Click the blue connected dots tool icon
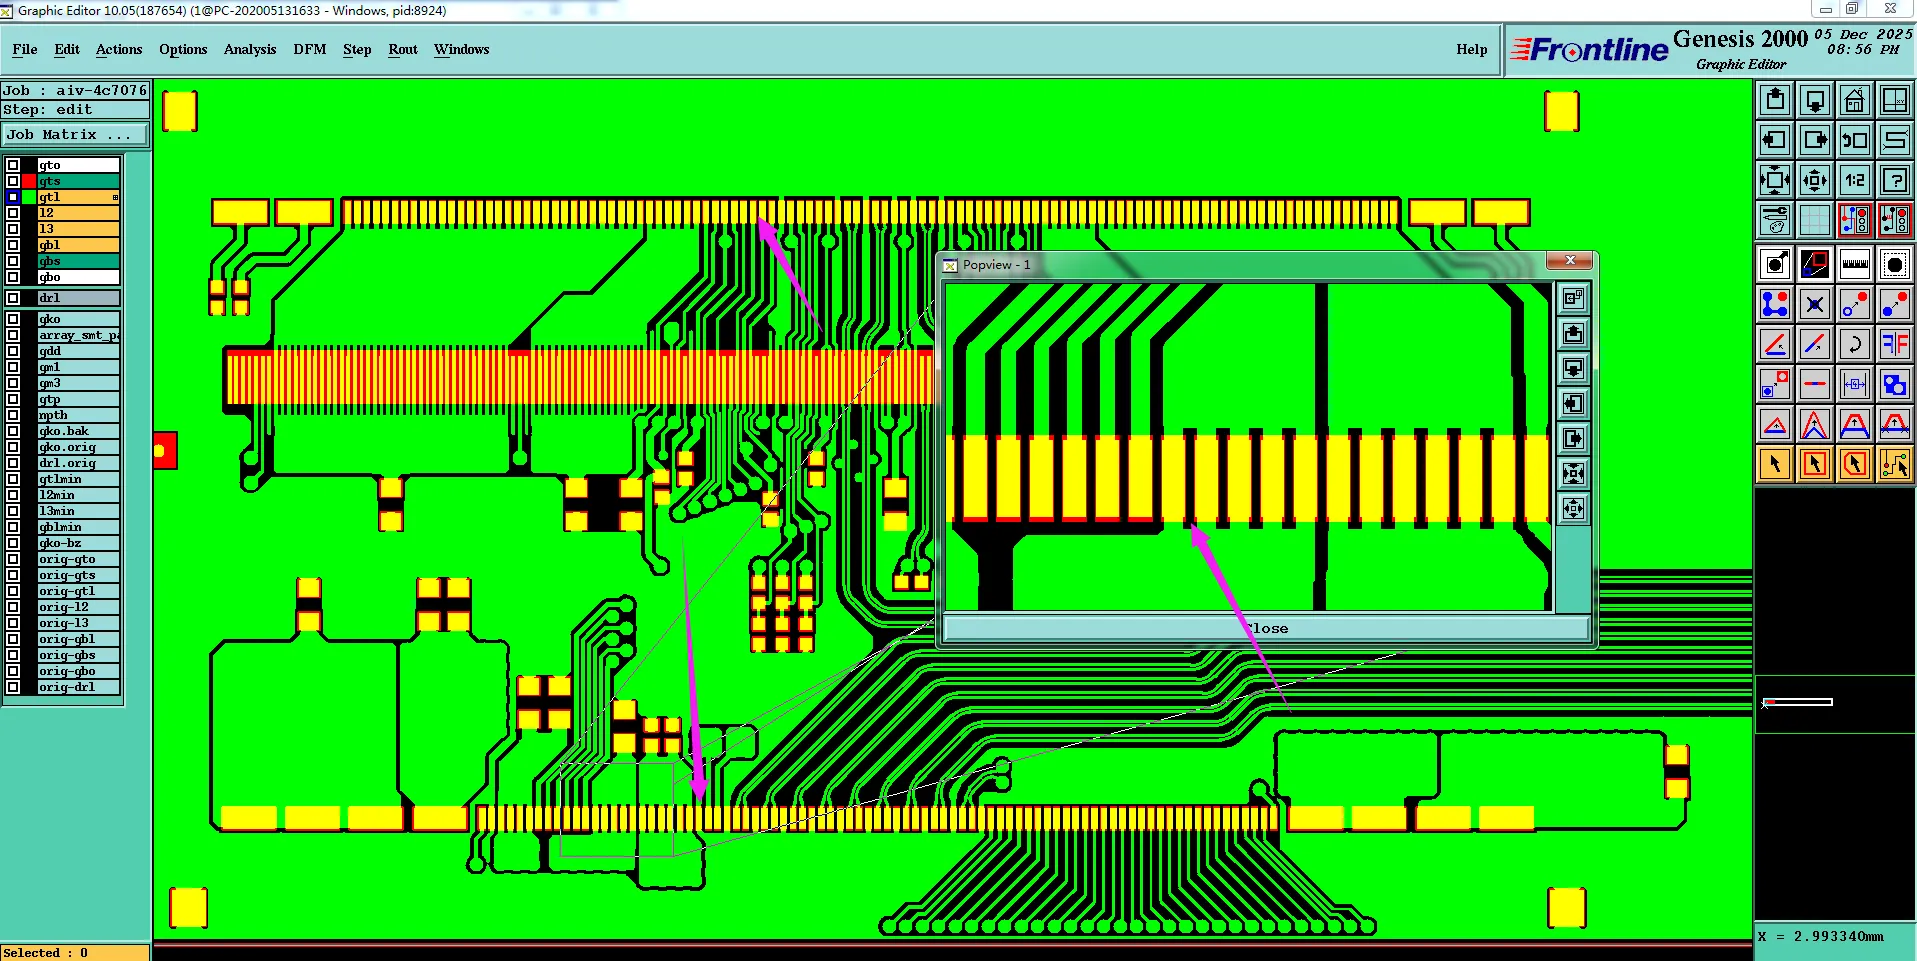Viewport: 1917px width, 961px height. [1775, 304]
